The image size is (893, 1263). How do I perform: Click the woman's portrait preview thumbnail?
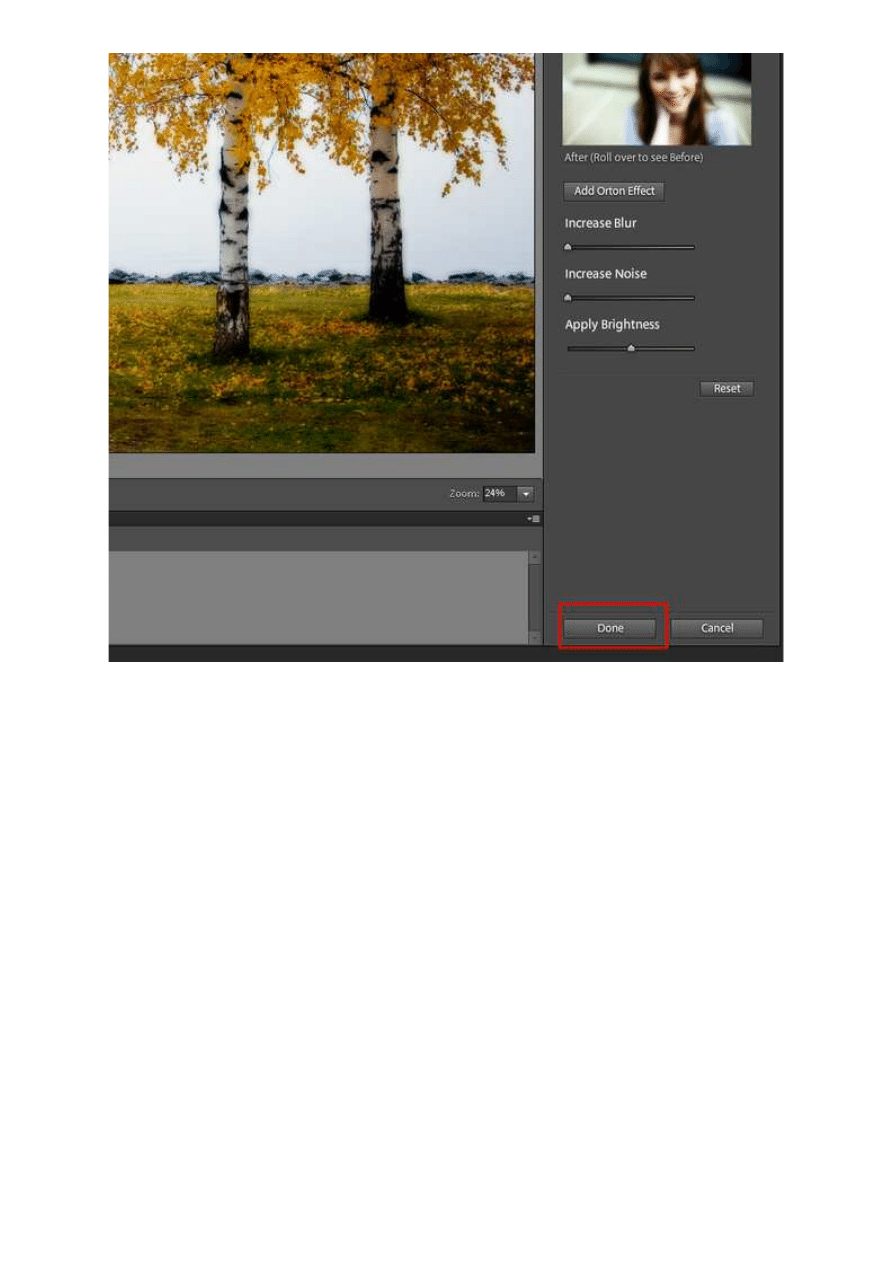[x=657, y=99]
